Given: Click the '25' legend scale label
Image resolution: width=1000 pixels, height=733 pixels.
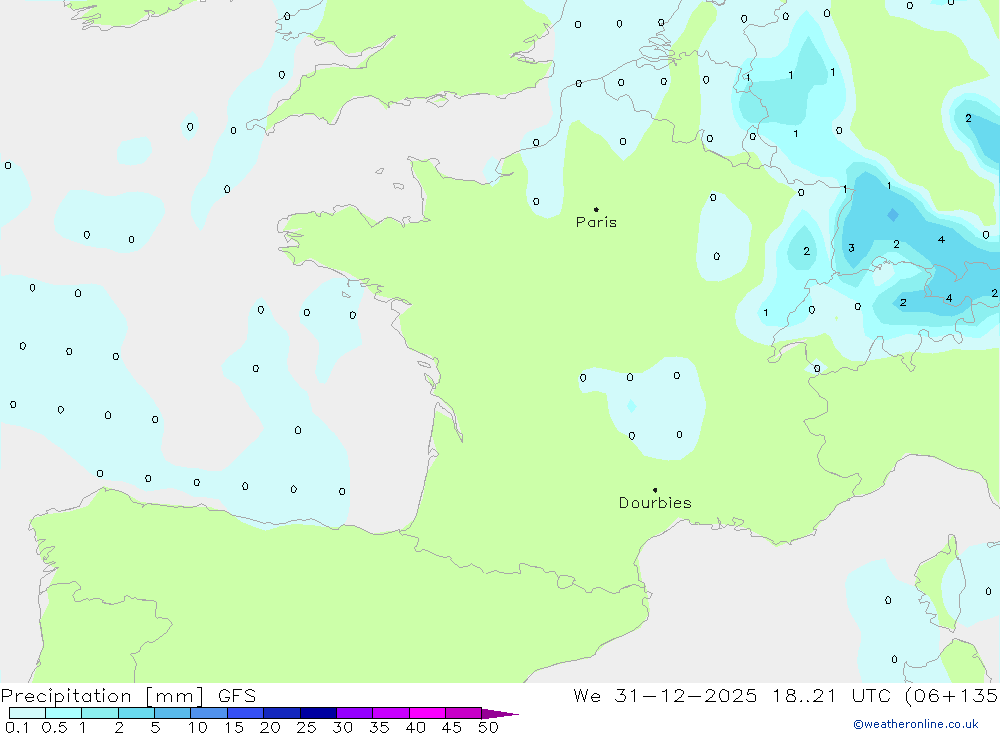Looking at the screenshot, I should click(307, 727).
